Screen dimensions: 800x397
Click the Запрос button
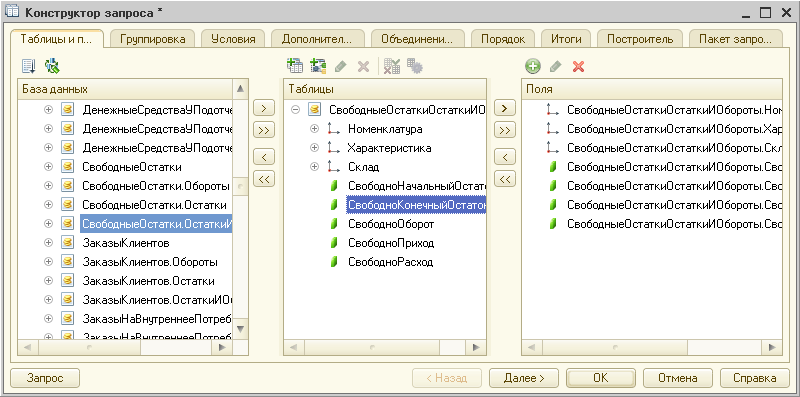coord(45,378)
